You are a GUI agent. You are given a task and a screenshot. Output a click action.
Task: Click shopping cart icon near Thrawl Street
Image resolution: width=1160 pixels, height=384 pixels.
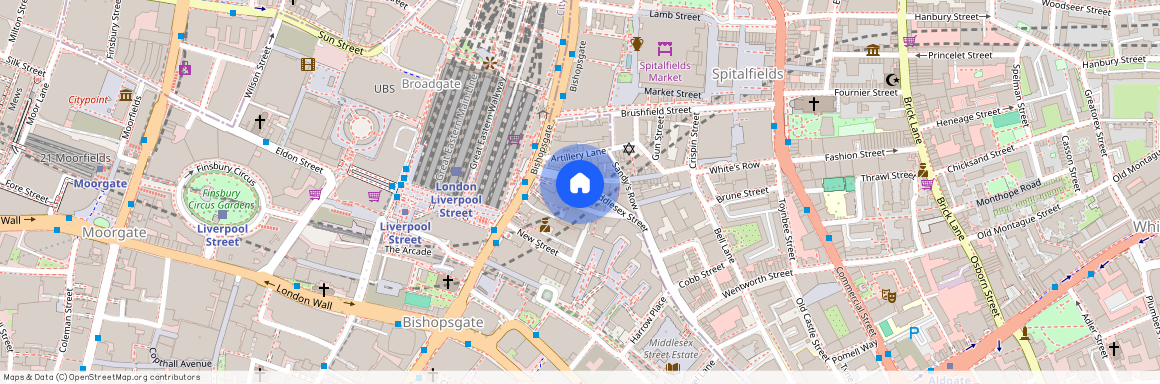coord(926,183)
